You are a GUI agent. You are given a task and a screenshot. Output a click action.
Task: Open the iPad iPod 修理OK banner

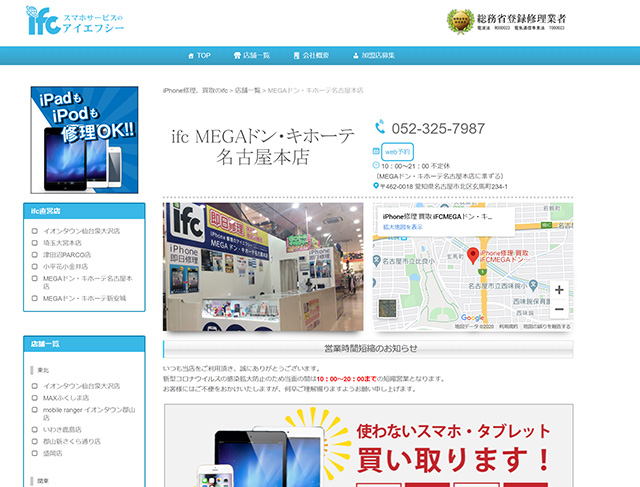tap(84, 140)
